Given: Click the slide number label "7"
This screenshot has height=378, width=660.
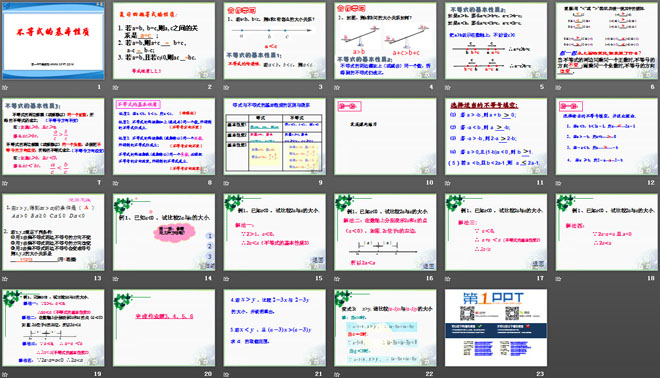Looking at the screenshot, I should tap(99, 182).
